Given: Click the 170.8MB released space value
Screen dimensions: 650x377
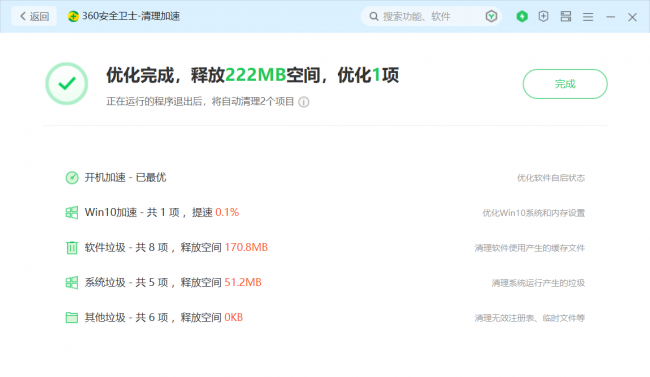Looking at the screenshot, I should (246, 248).
